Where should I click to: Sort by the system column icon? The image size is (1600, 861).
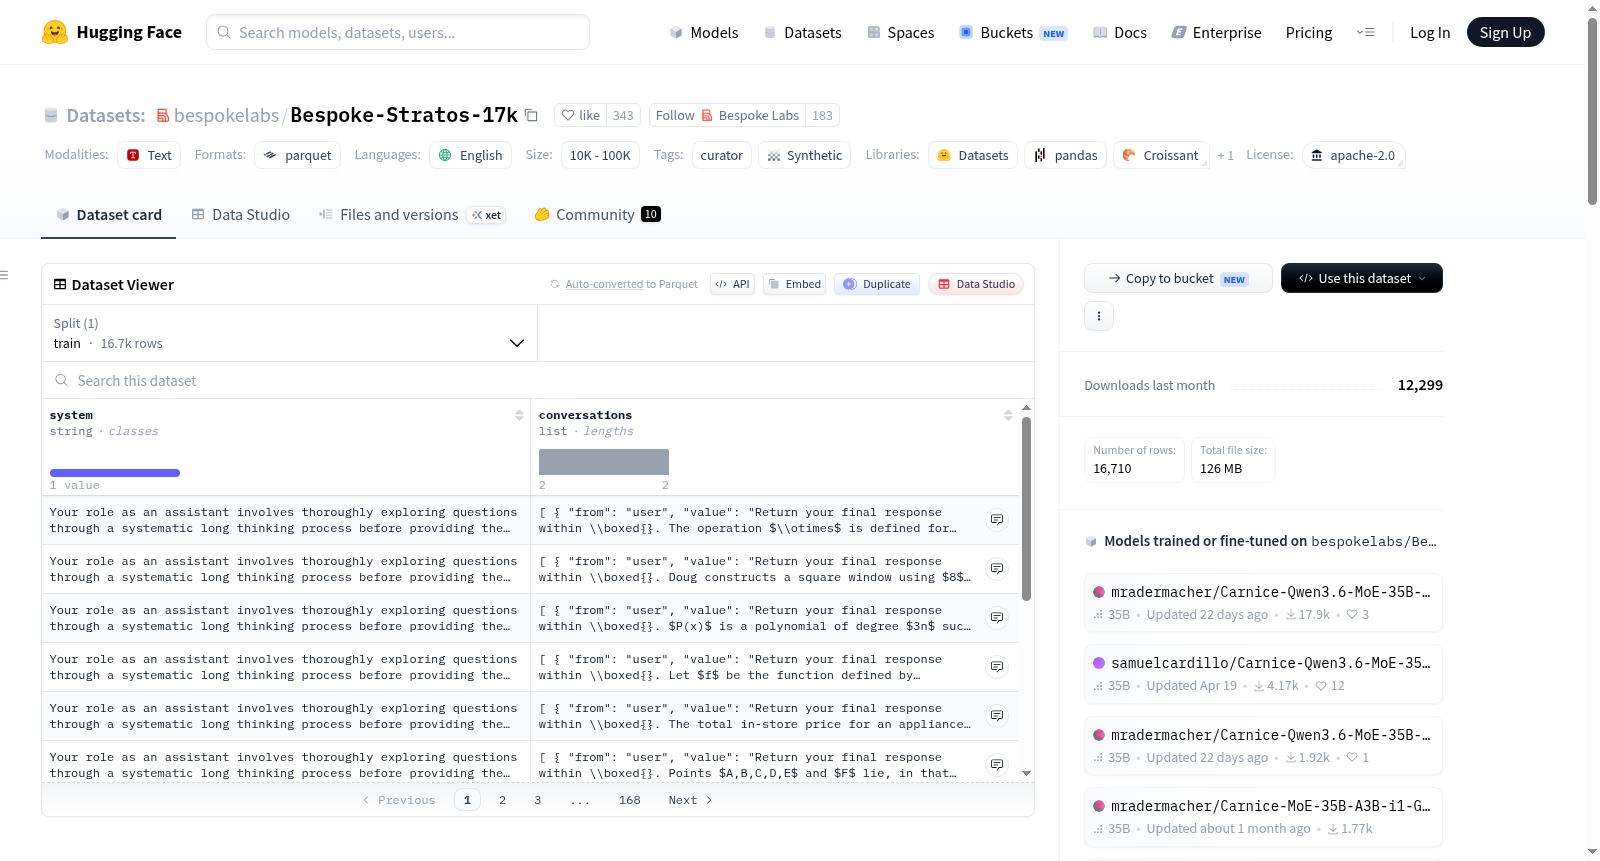(519, 415)
